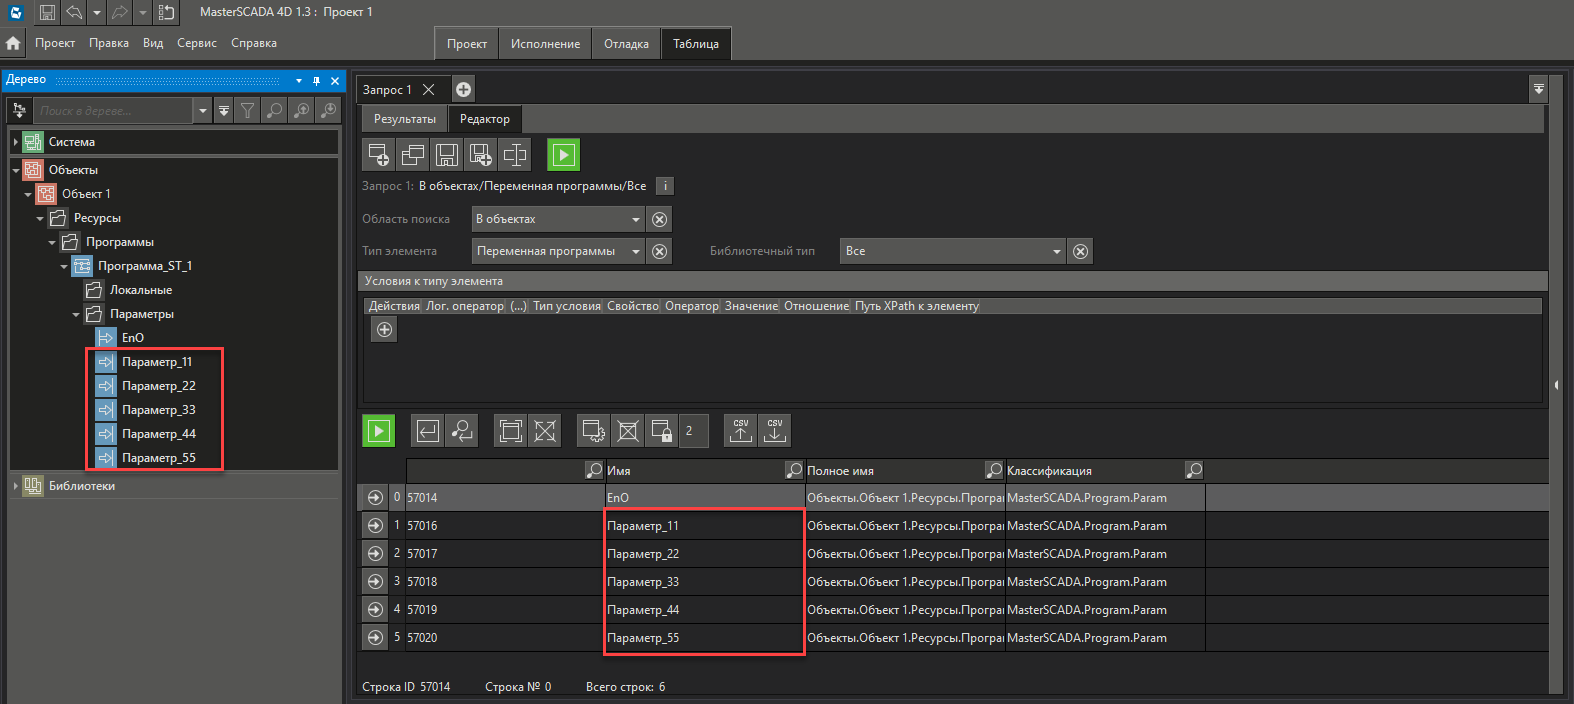
Task: Click the CSV import icon with down arrow
Action: point(774,430)
